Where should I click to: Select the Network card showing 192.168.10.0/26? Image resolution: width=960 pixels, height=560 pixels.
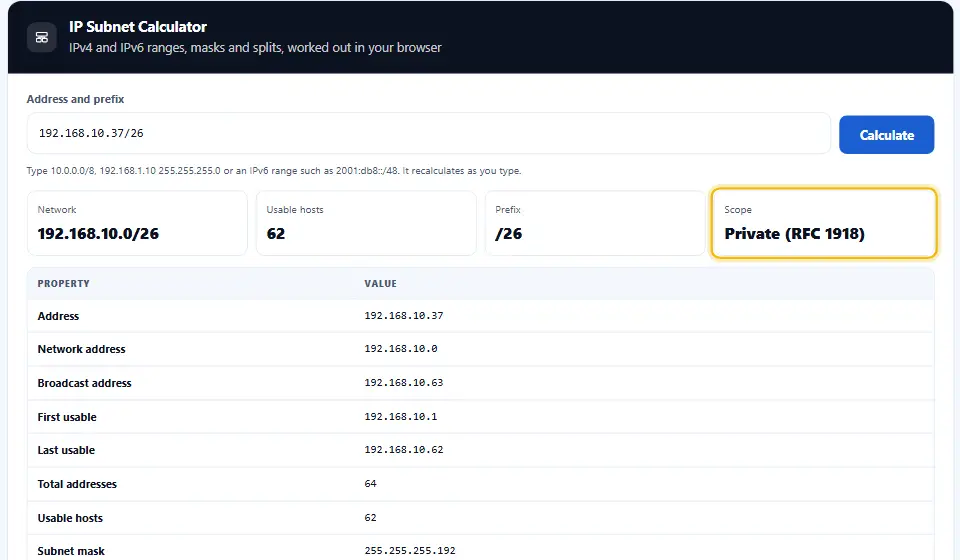pos(137,223)
